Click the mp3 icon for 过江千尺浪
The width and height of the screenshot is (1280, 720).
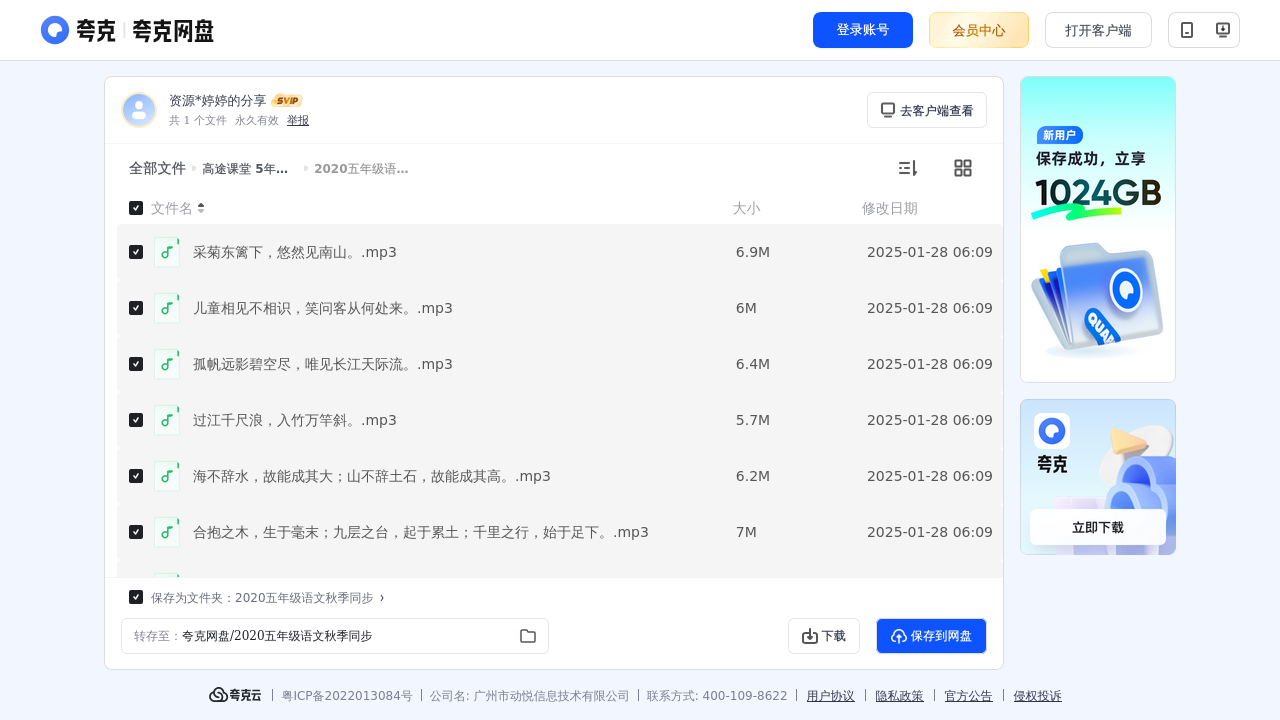click(167, 420)
